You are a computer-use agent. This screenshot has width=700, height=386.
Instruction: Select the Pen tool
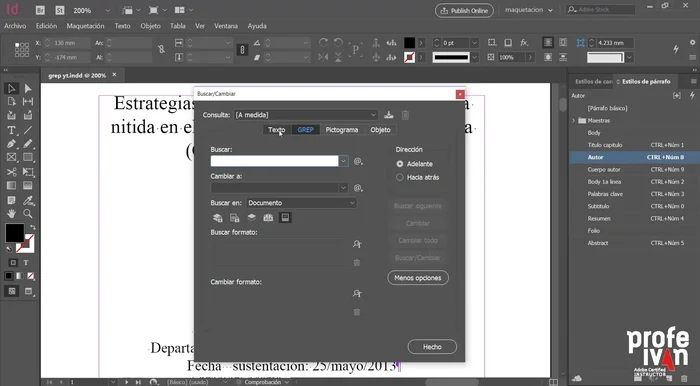point(12,144)
